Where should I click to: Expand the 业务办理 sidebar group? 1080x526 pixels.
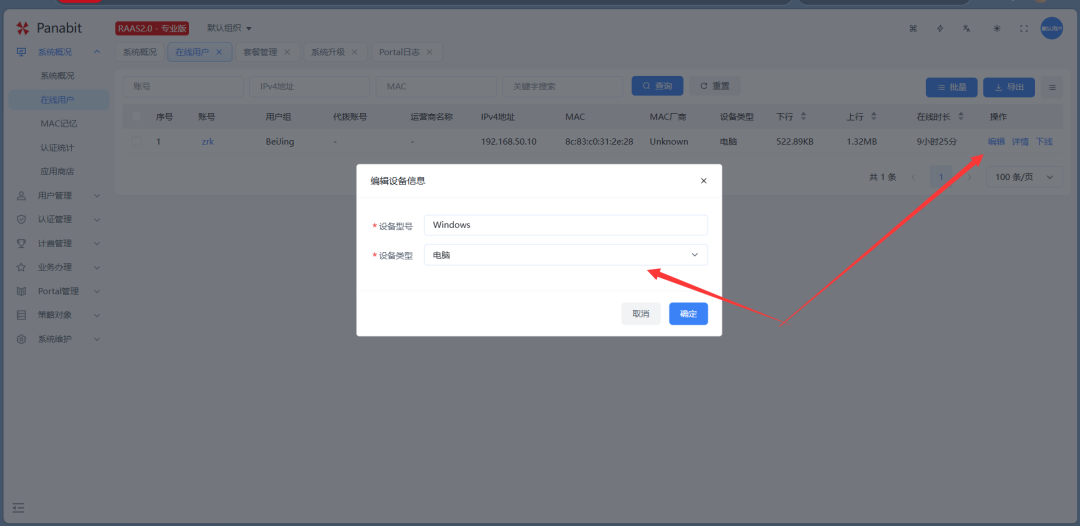(59, 267)
